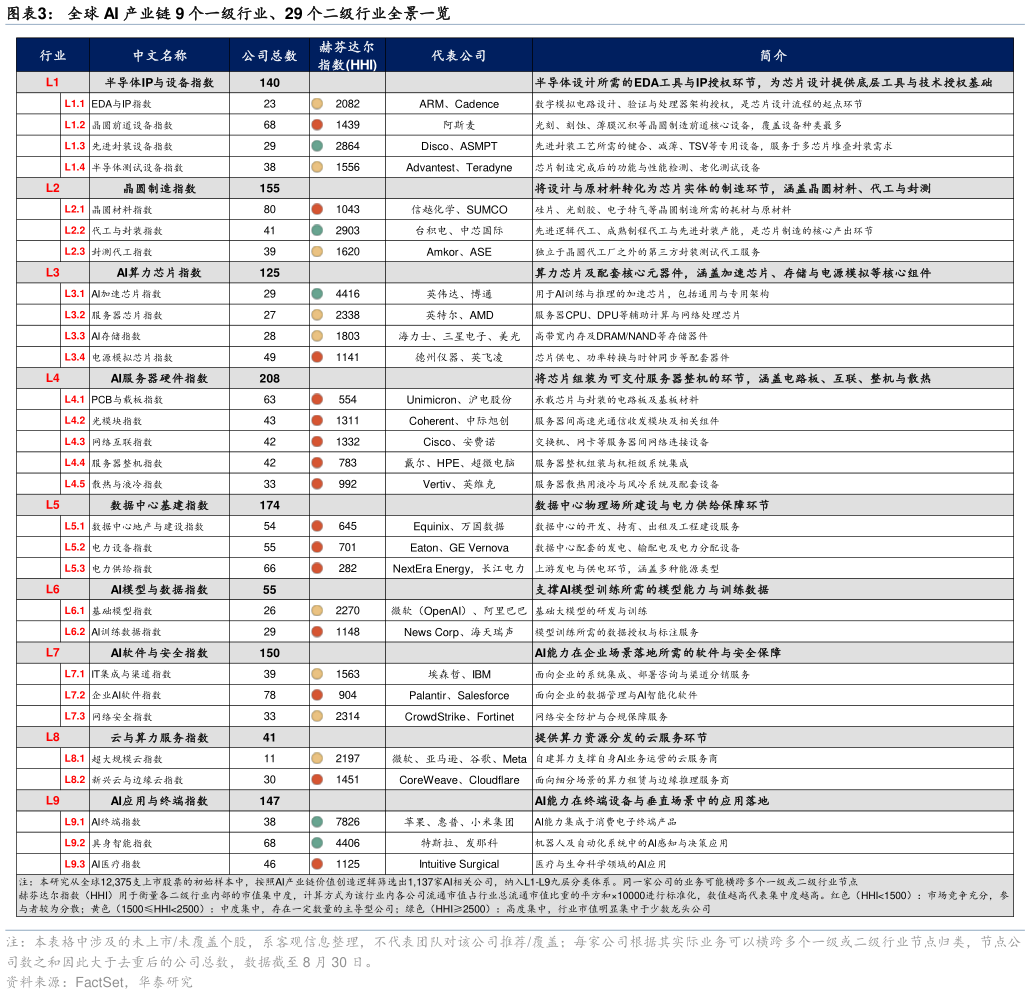Click the 简介 column header
Image resolution: width=1030 pixels, height=994 pixels.
click(773, 55)
